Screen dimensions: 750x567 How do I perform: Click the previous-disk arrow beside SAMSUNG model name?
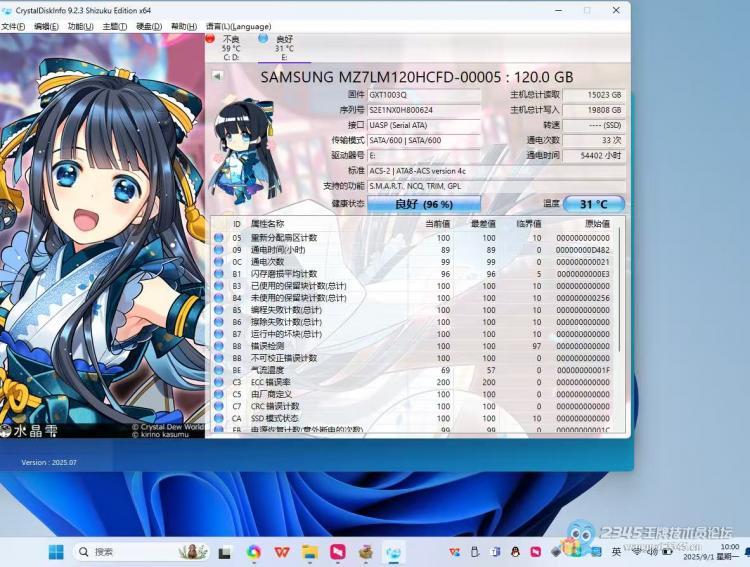tap(217, 76)
